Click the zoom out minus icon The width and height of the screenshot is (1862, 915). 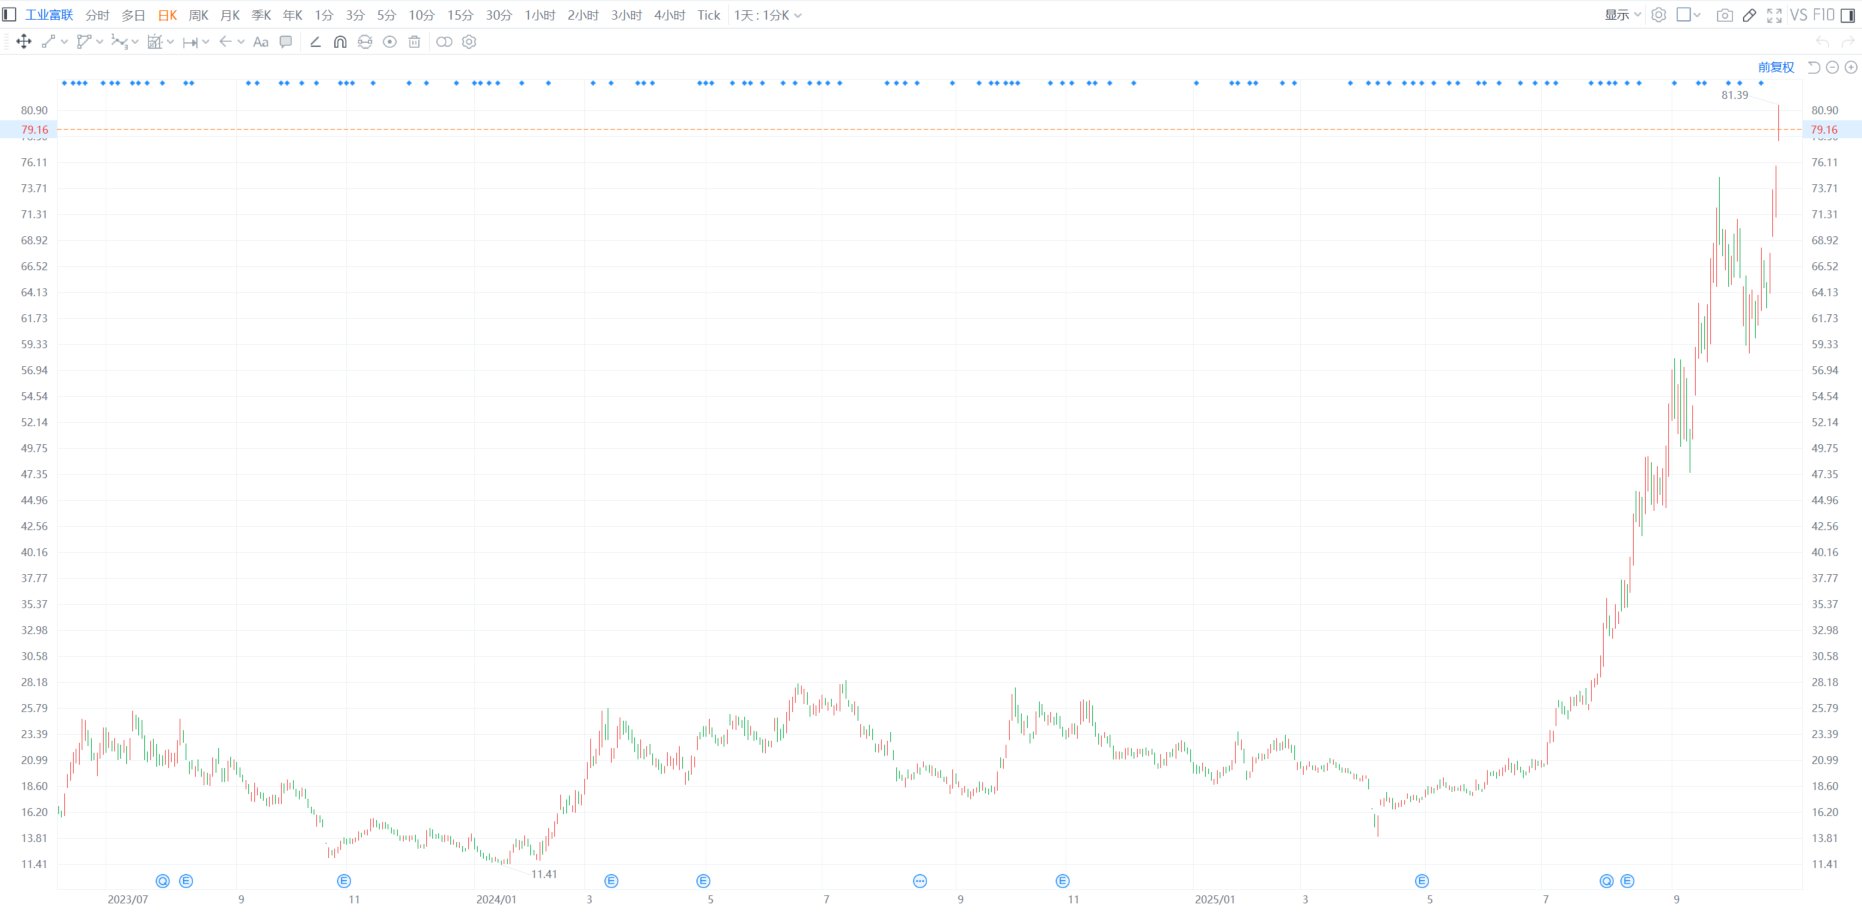pyautogui.click(x=1832, y=67)
